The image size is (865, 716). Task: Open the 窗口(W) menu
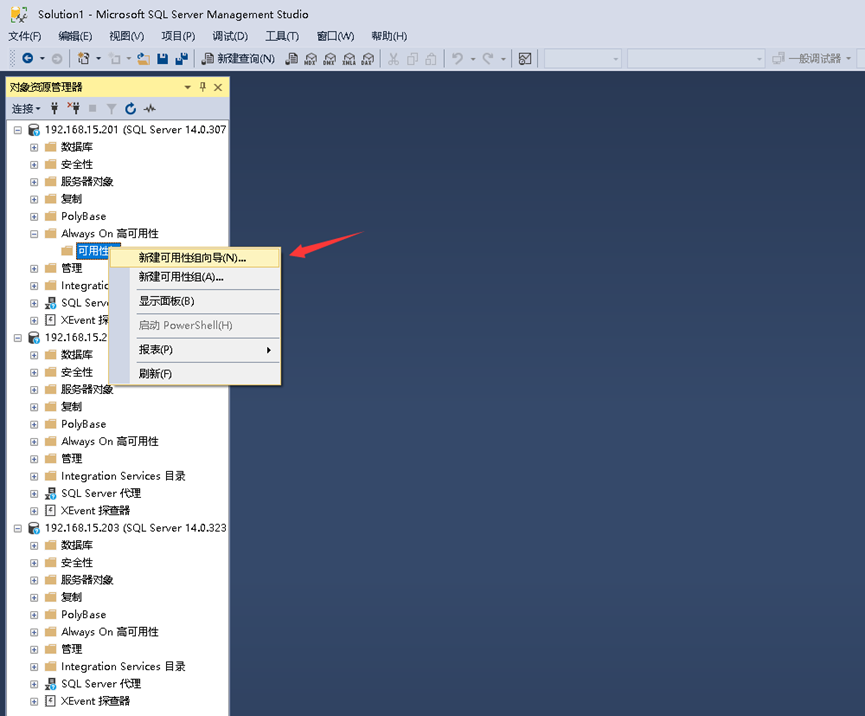point(335,36)
